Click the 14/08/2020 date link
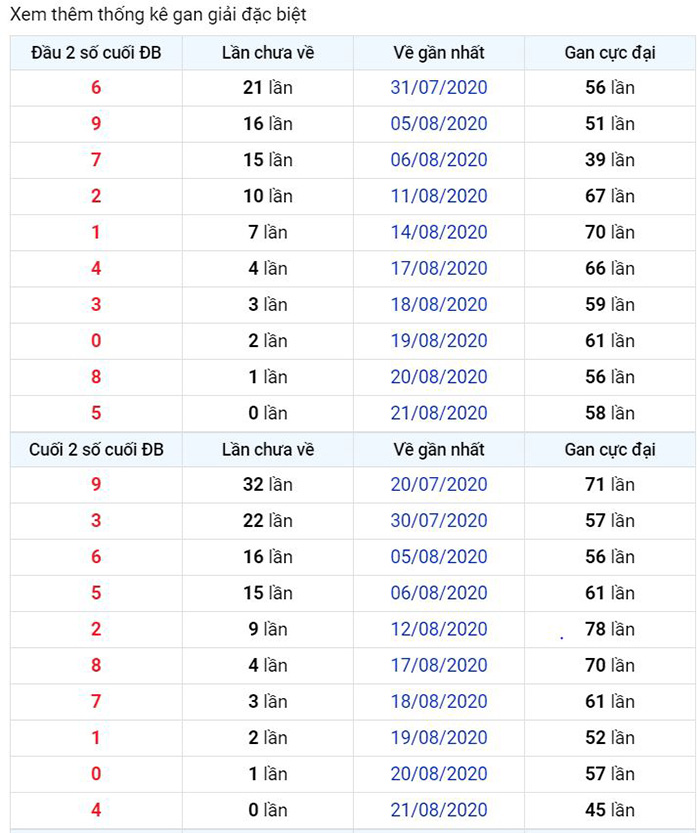 pyautogui.click(x=439, y=232)
